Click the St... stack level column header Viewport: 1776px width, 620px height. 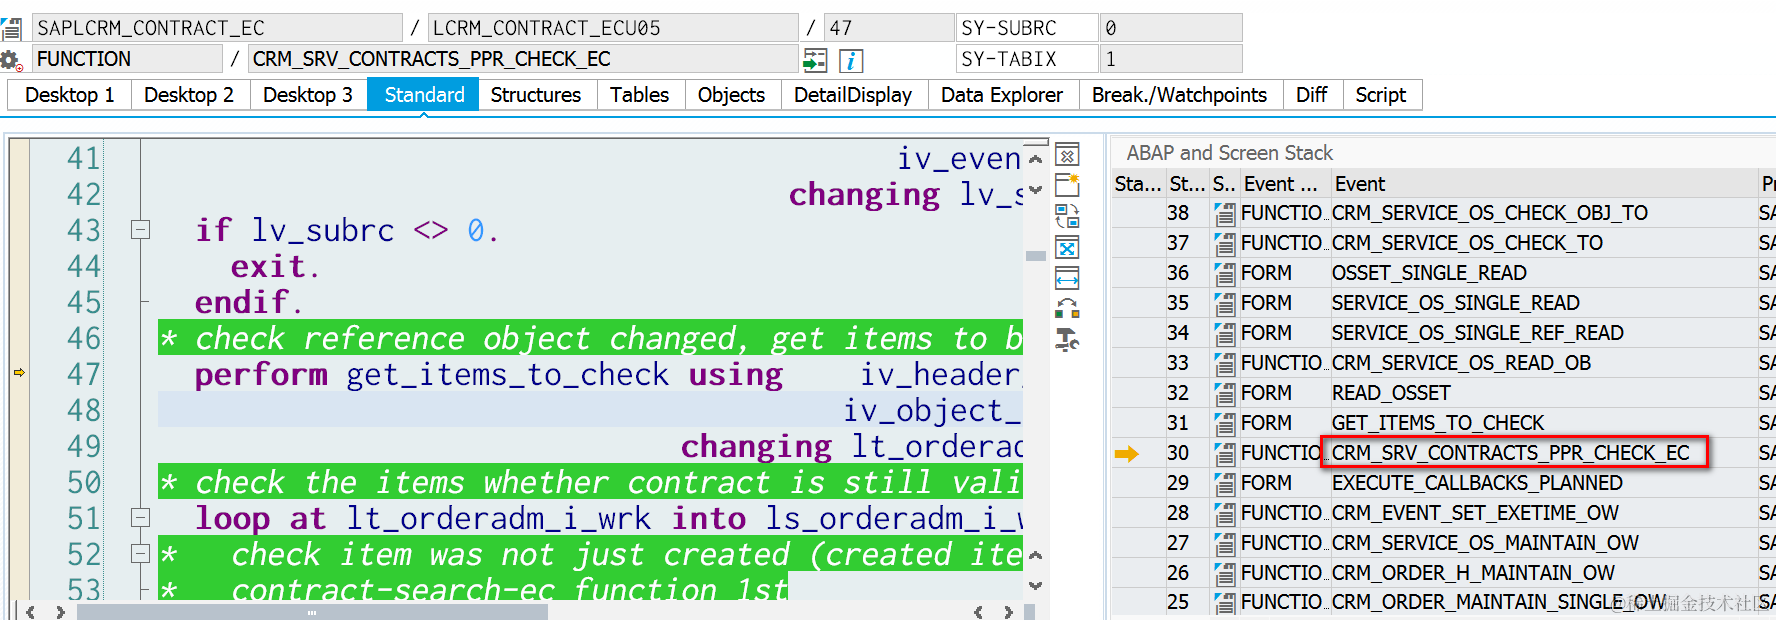tap(1187, 184)
